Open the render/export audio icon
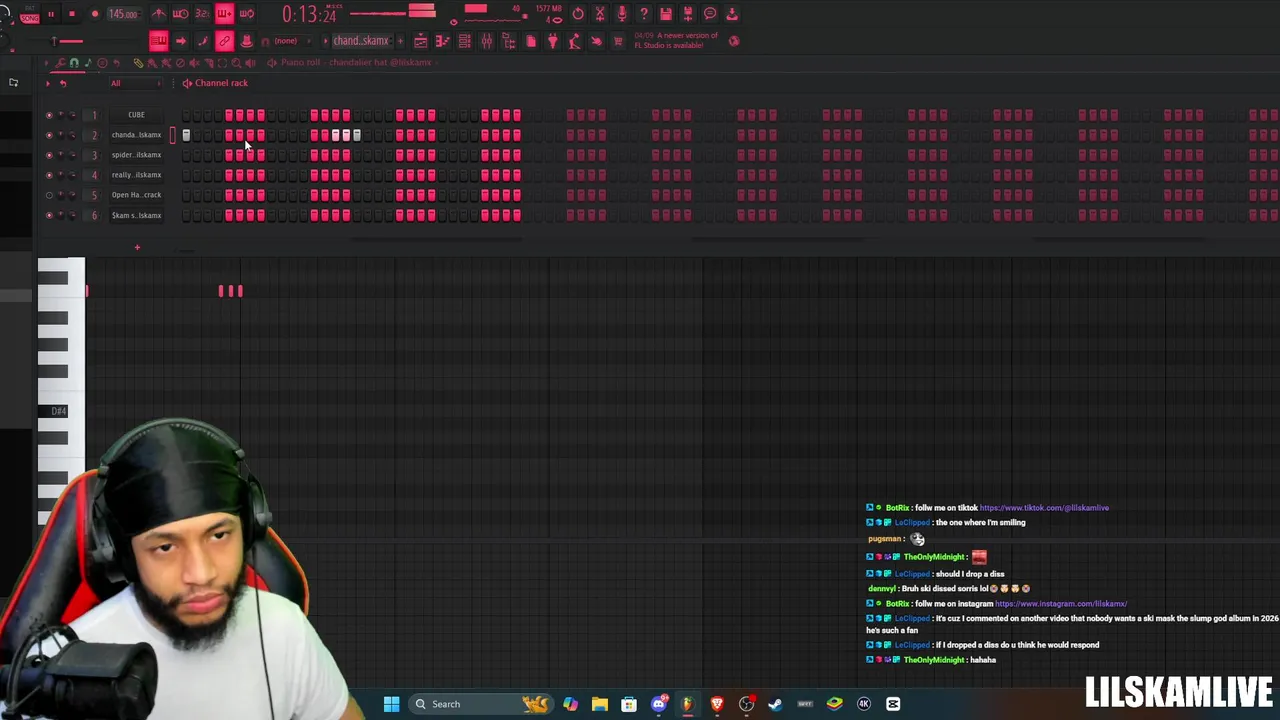The height and width of the screenshot is (720, 1280). coord(688,14)
